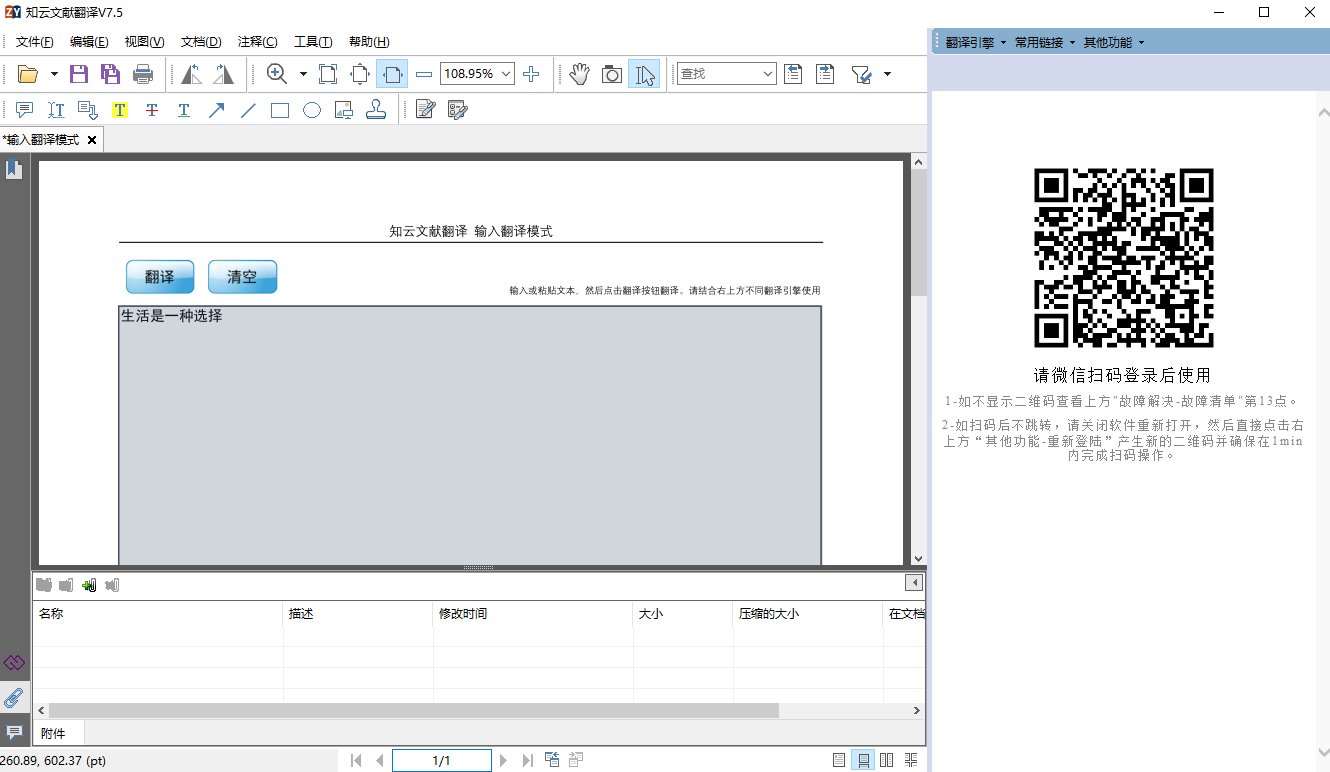Choose the Arrow drawing tool
The width and height of the screenshot is (1330, 772).
216,110
